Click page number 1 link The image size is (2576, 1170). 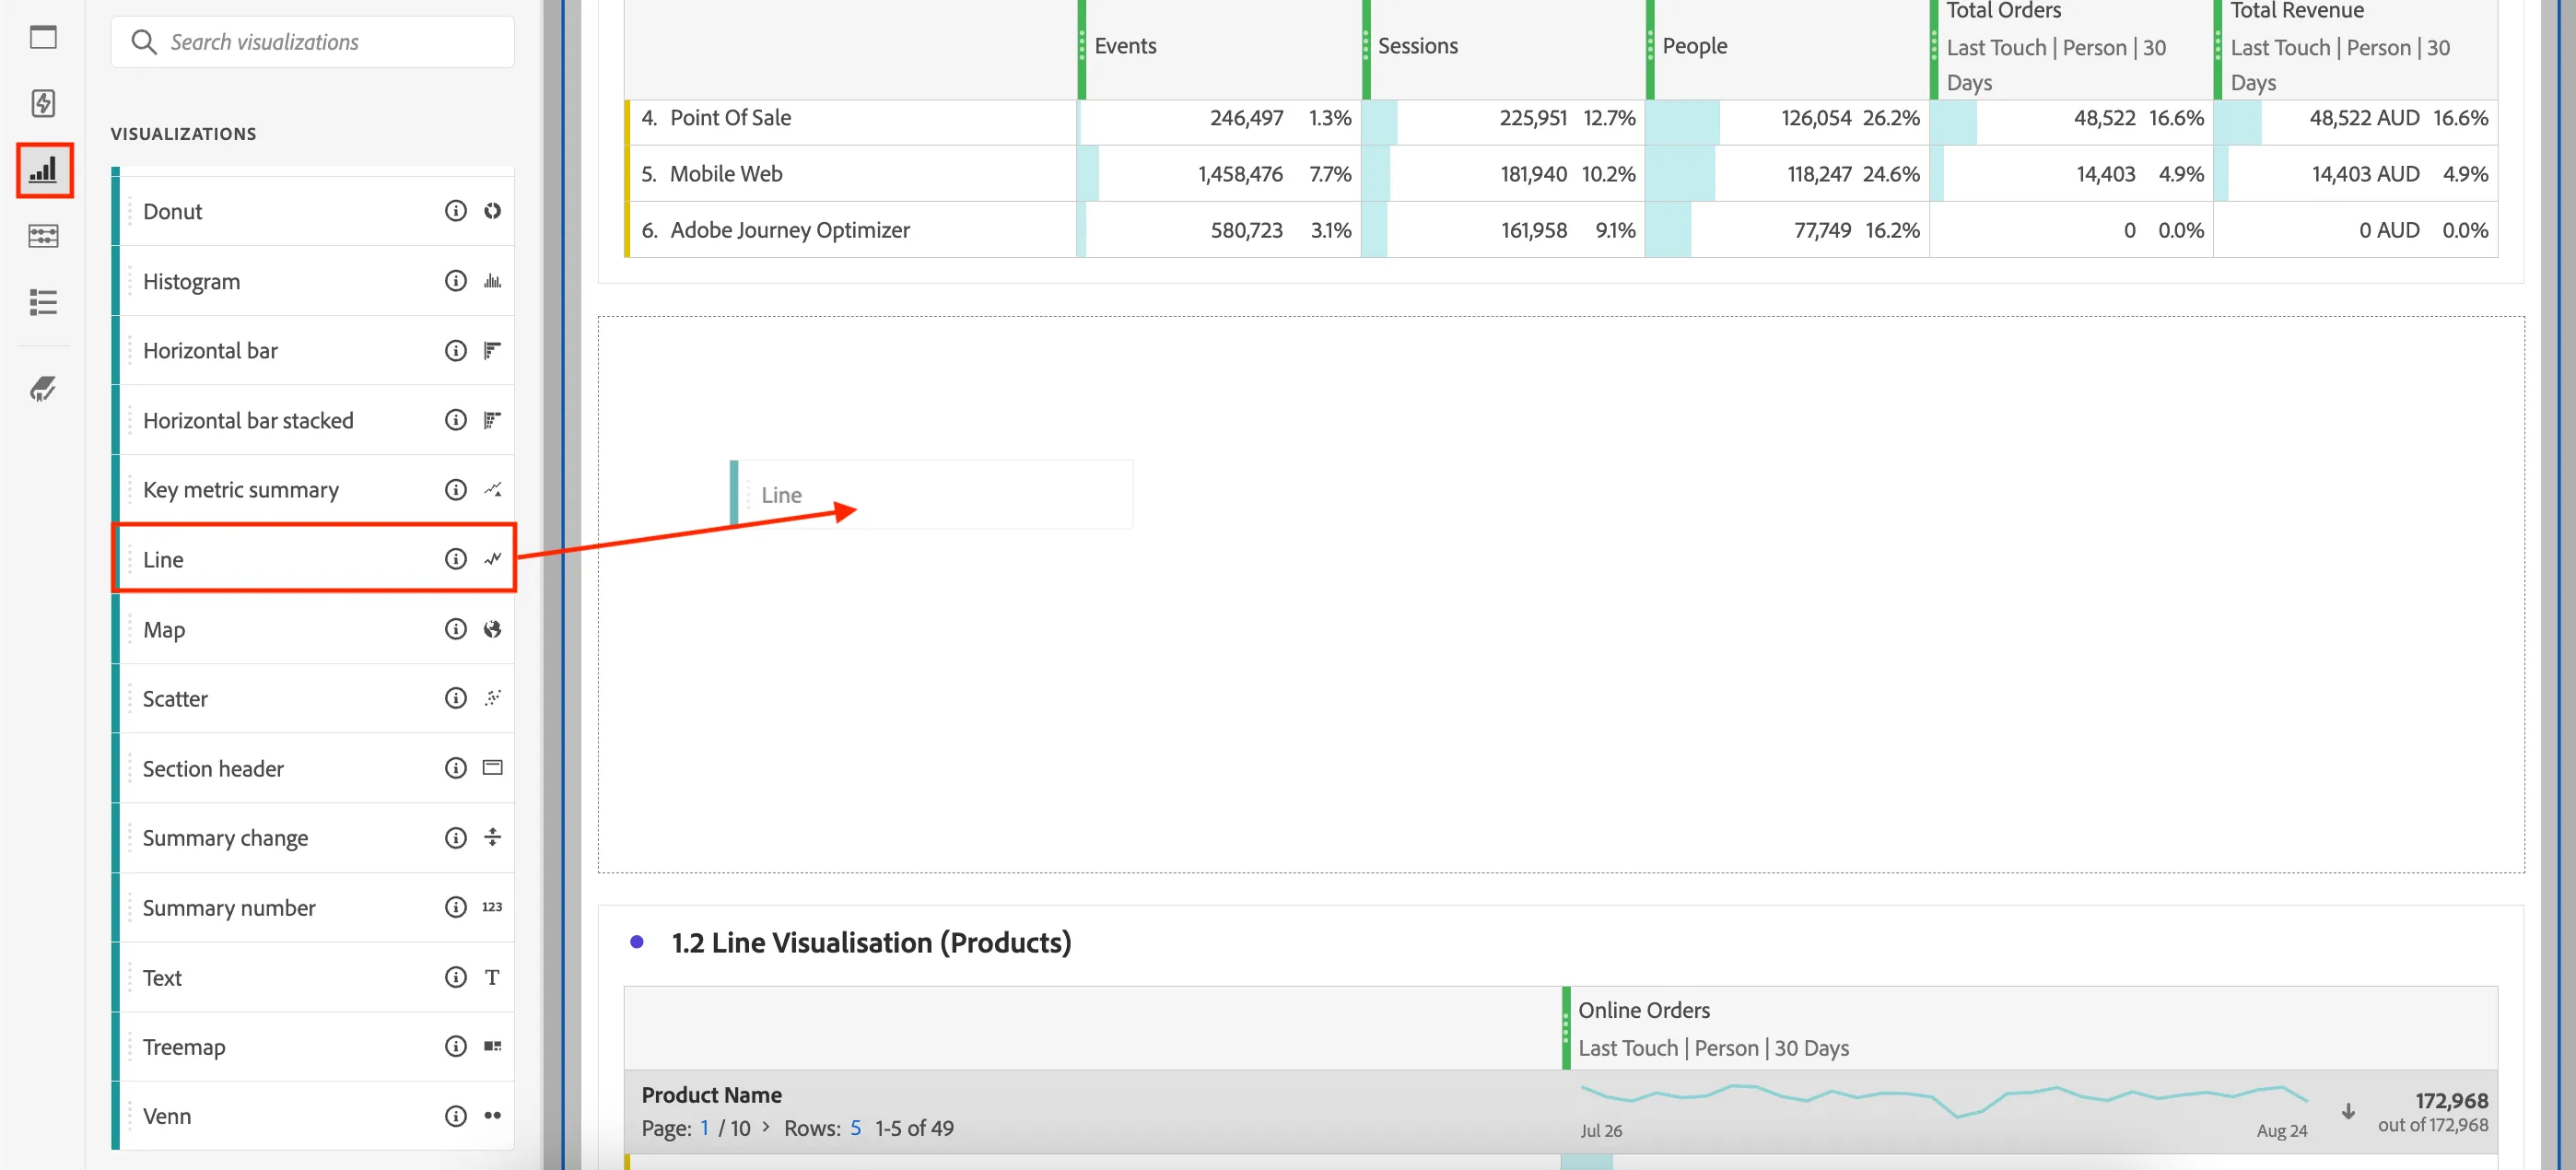pyautogui.click(x=705, y=1128)
